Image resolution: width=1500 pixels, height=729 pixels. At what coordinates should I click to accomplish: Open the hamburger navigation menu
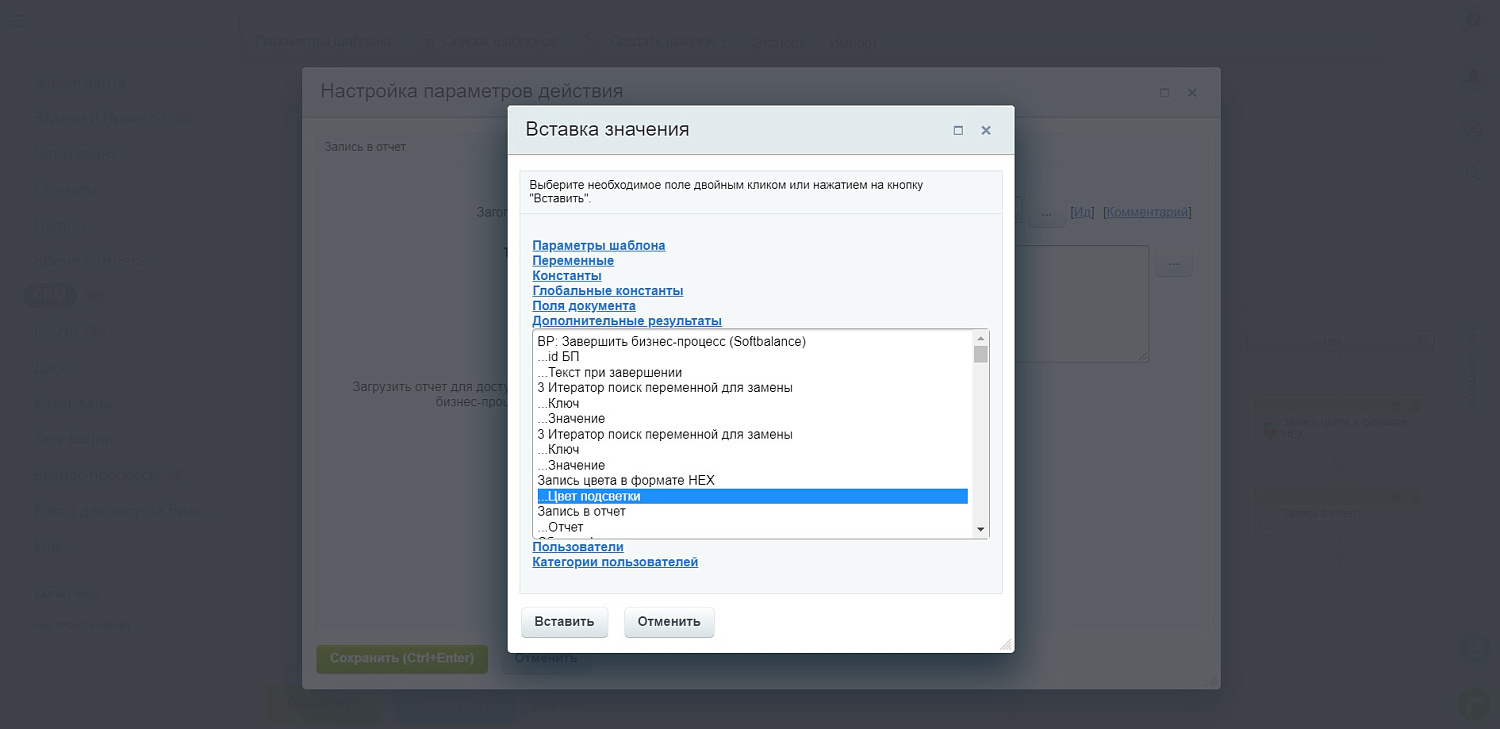pos(15,19)
